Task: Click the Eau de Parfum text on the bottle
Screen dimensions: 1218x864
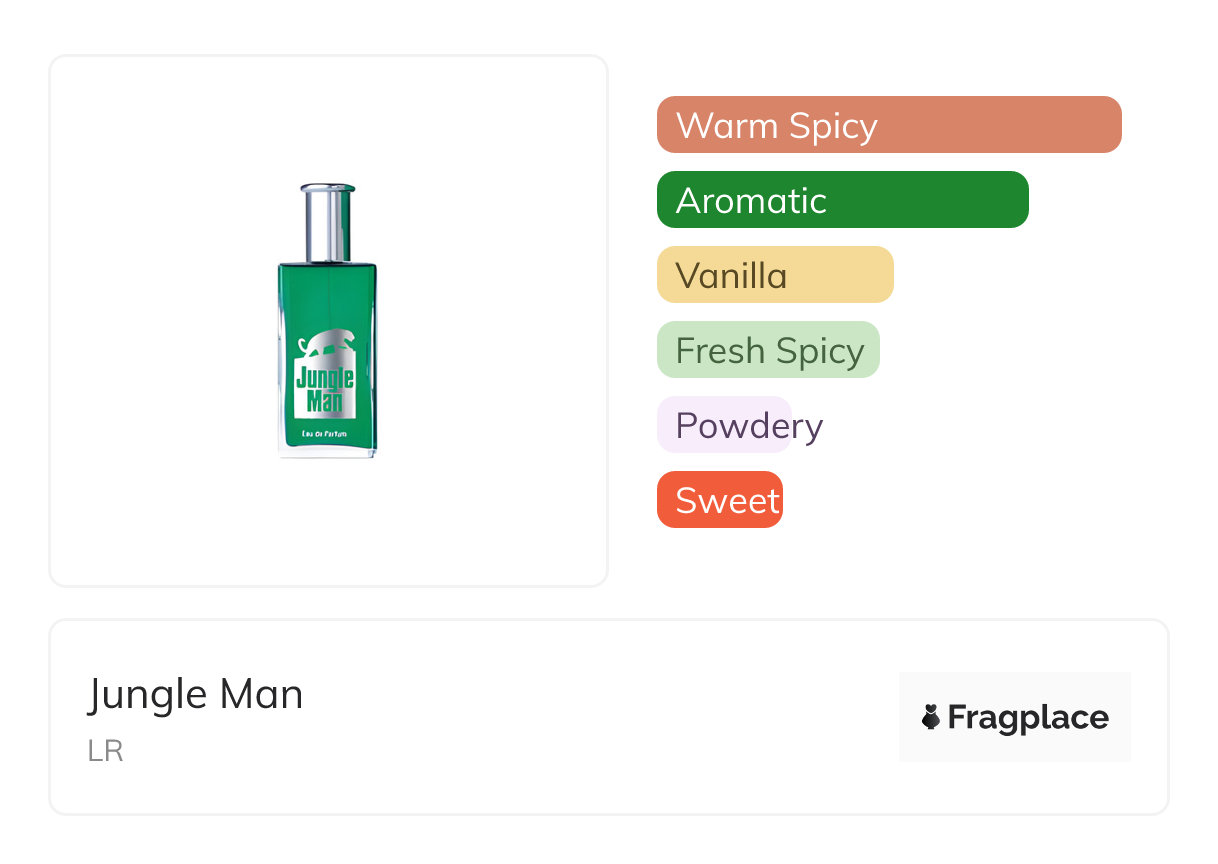Action: coord(326,434)
